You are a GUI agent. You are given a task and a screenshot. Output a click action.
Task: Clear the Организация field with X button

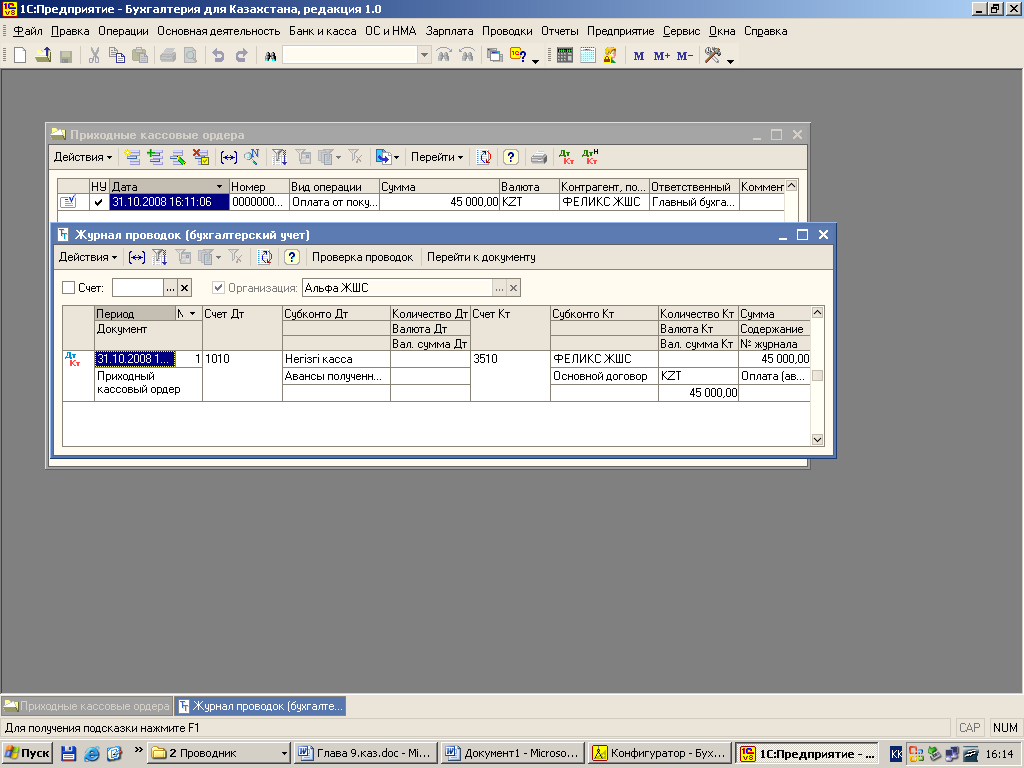point(514,288)
